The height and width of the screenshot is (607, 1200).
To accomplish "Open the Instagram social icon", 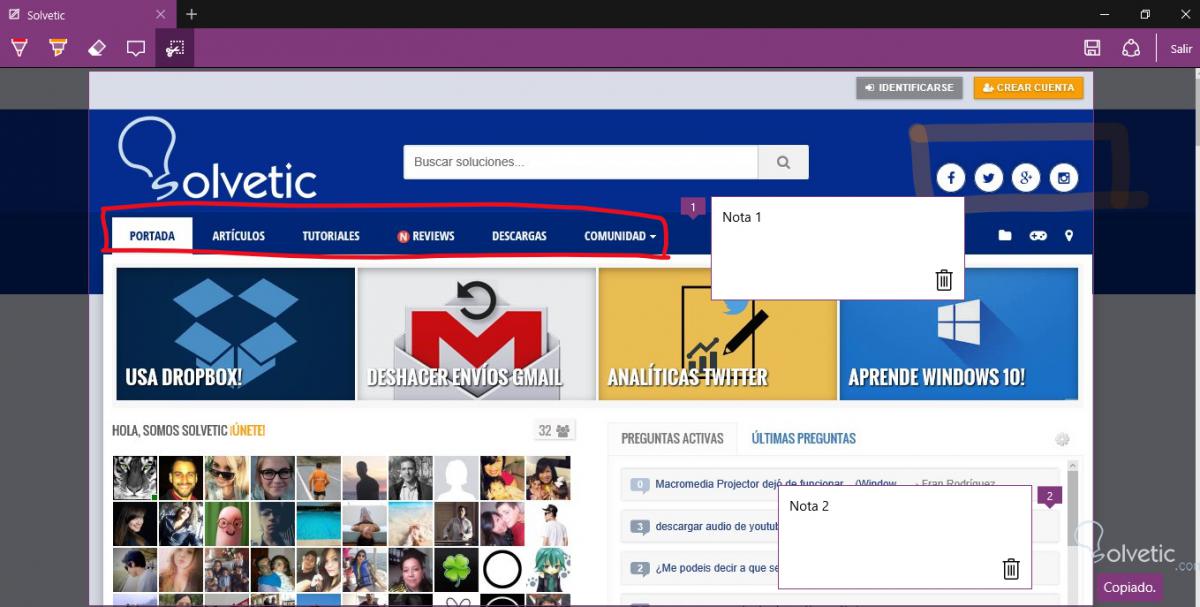I will click(1065, 178).
